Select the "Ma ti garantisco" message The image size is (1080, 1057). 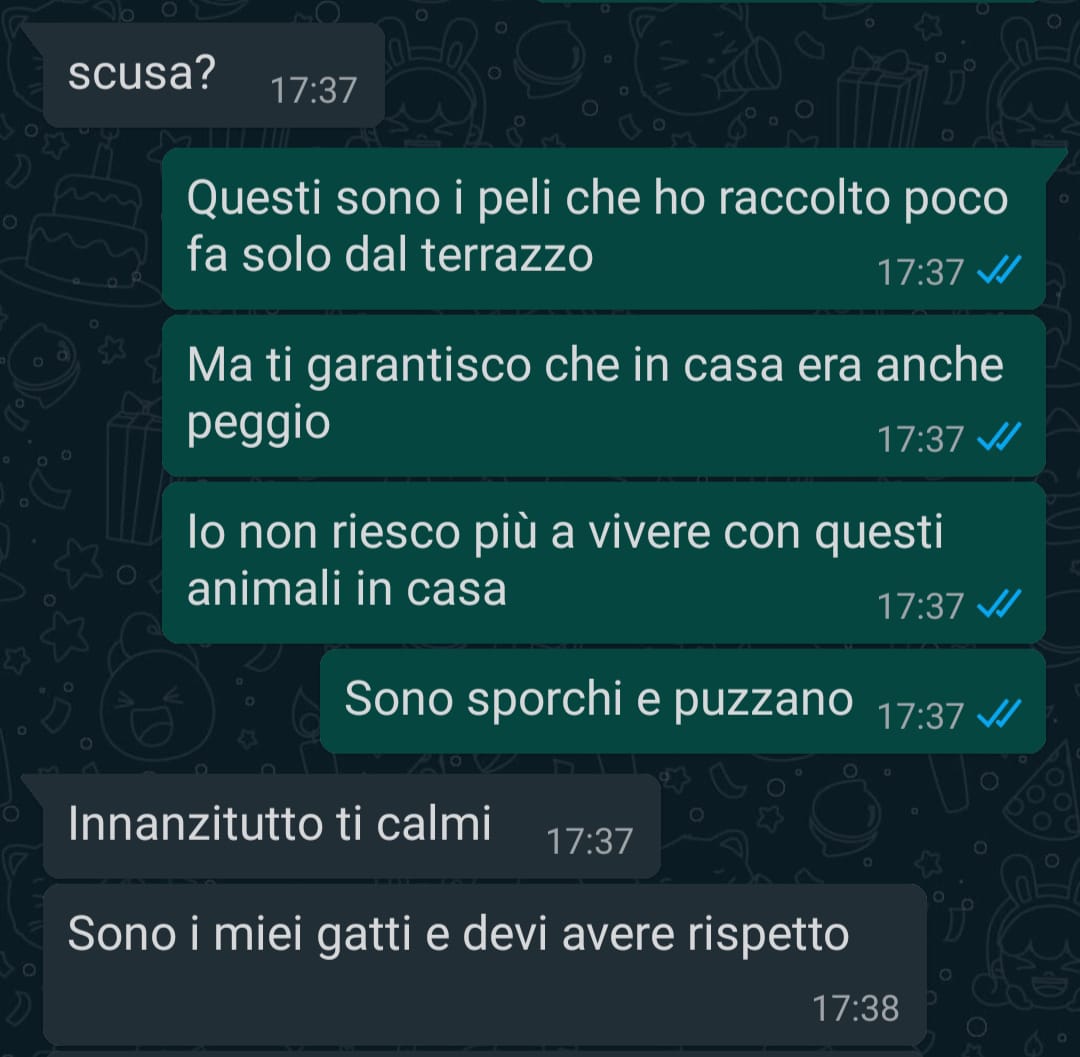click(604, 395)
